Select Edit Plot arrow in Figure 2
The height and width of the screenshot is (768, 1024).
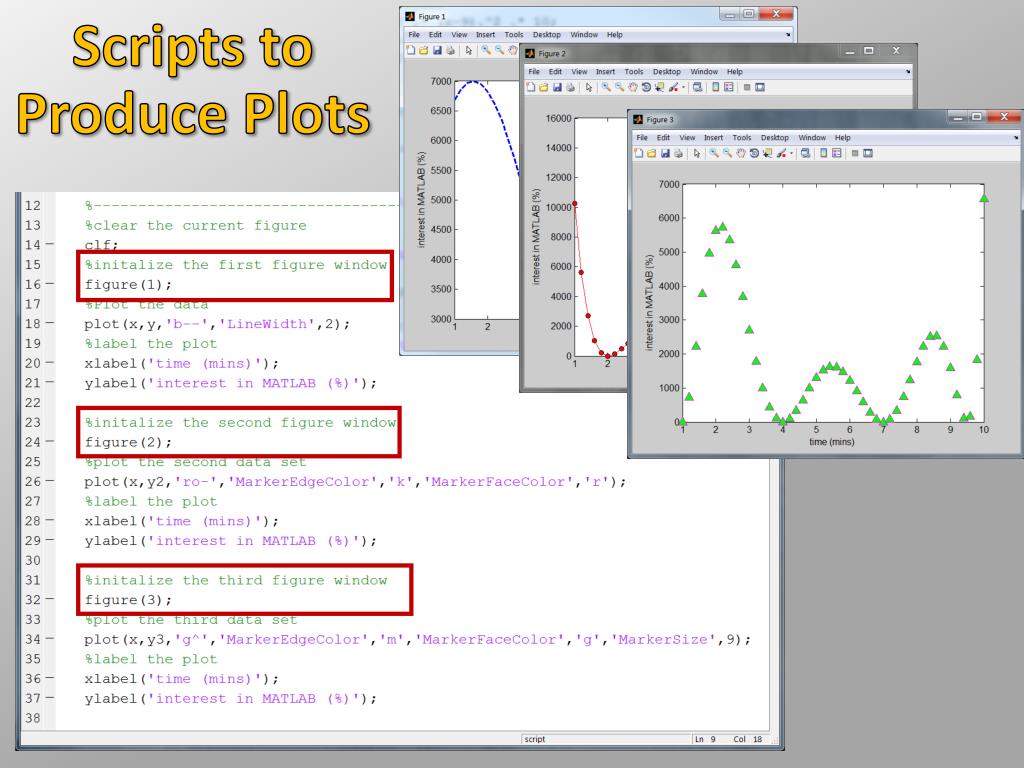tap(589, 87)
